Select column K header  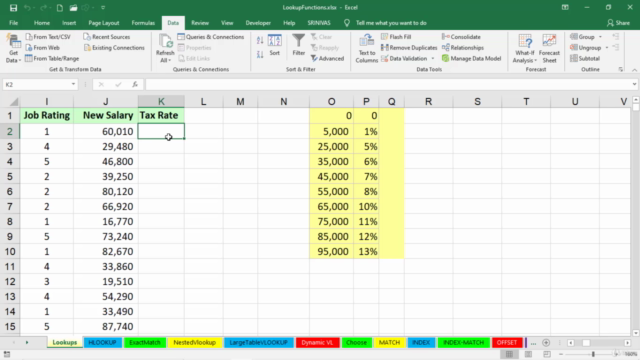click(x=161, y=102)
